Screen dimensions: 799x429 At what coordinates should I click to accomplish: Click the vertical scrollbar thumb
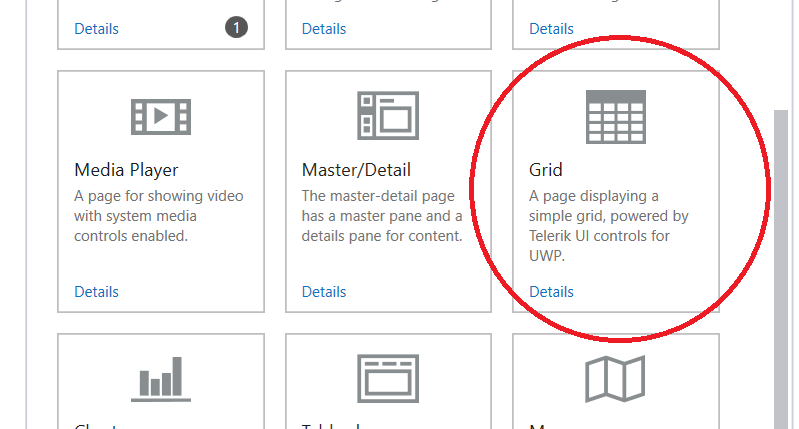click(781, 269)
